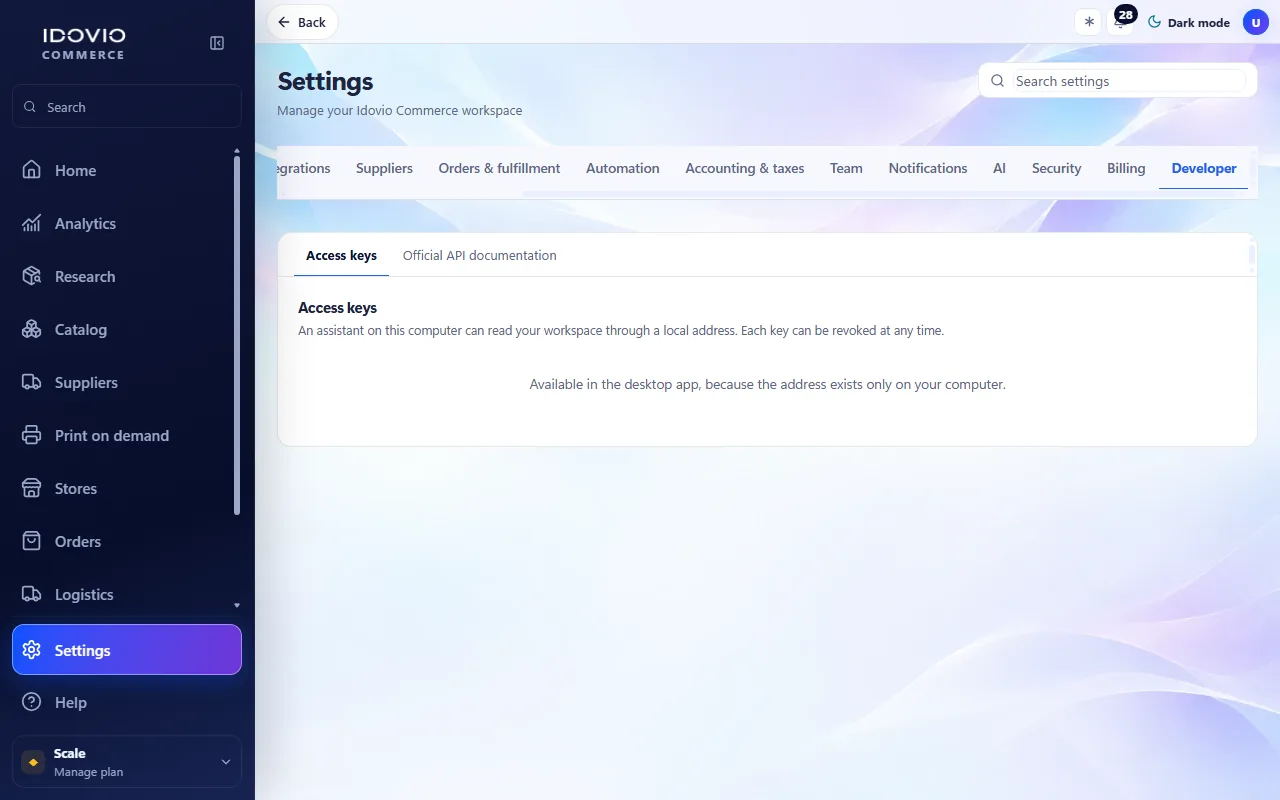
Task: Click the Settings gear in the sidebar
Action: pyautogui.click(x=32, y=650)
